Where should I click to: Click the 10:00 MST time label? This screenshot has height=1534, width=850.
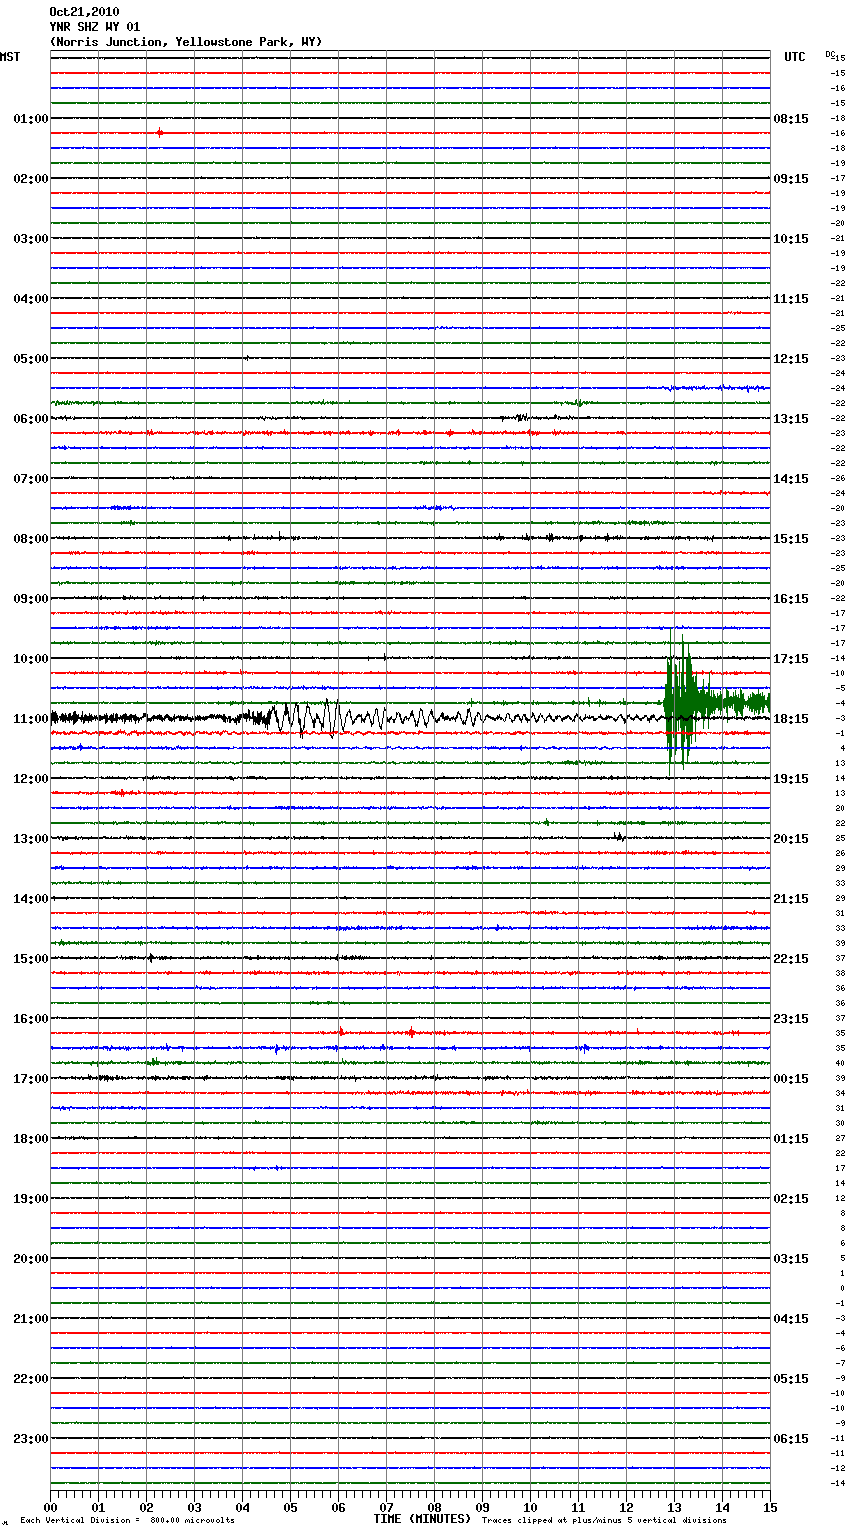(31, 659)
